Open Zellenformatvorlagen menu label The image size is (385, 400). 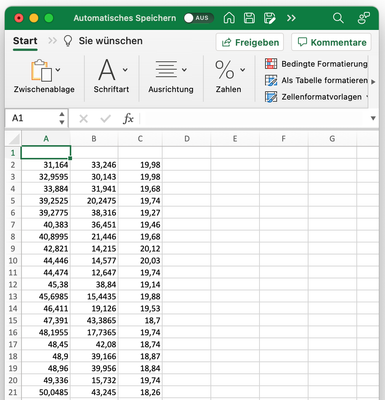pos(321,97)
